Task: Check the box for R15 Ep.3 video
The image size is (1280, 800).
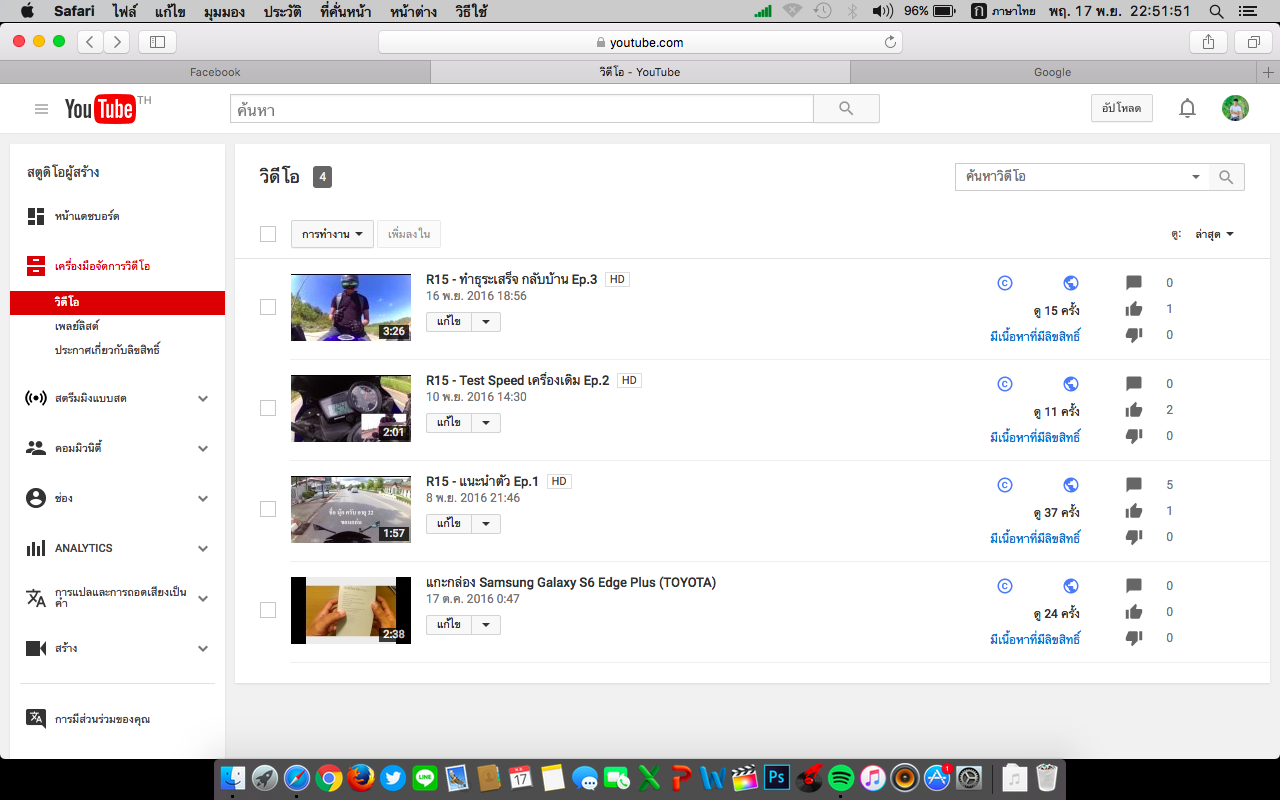Action: tap(268, 307)
